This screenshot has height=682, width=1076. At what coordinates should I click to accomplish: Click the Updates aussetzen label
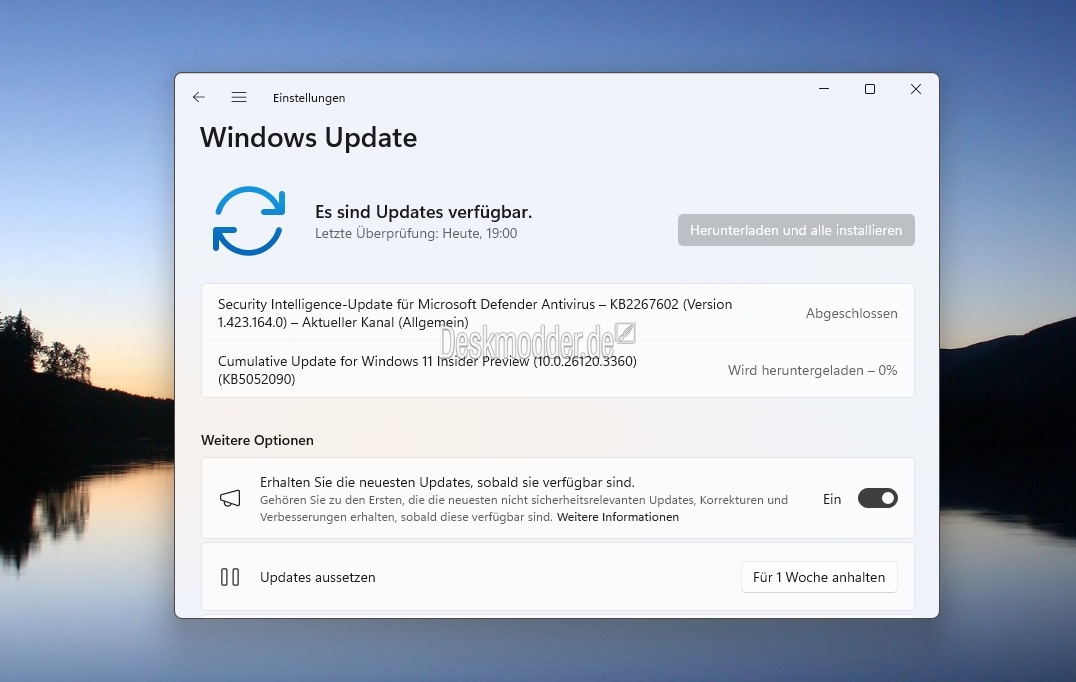[318, 577]
